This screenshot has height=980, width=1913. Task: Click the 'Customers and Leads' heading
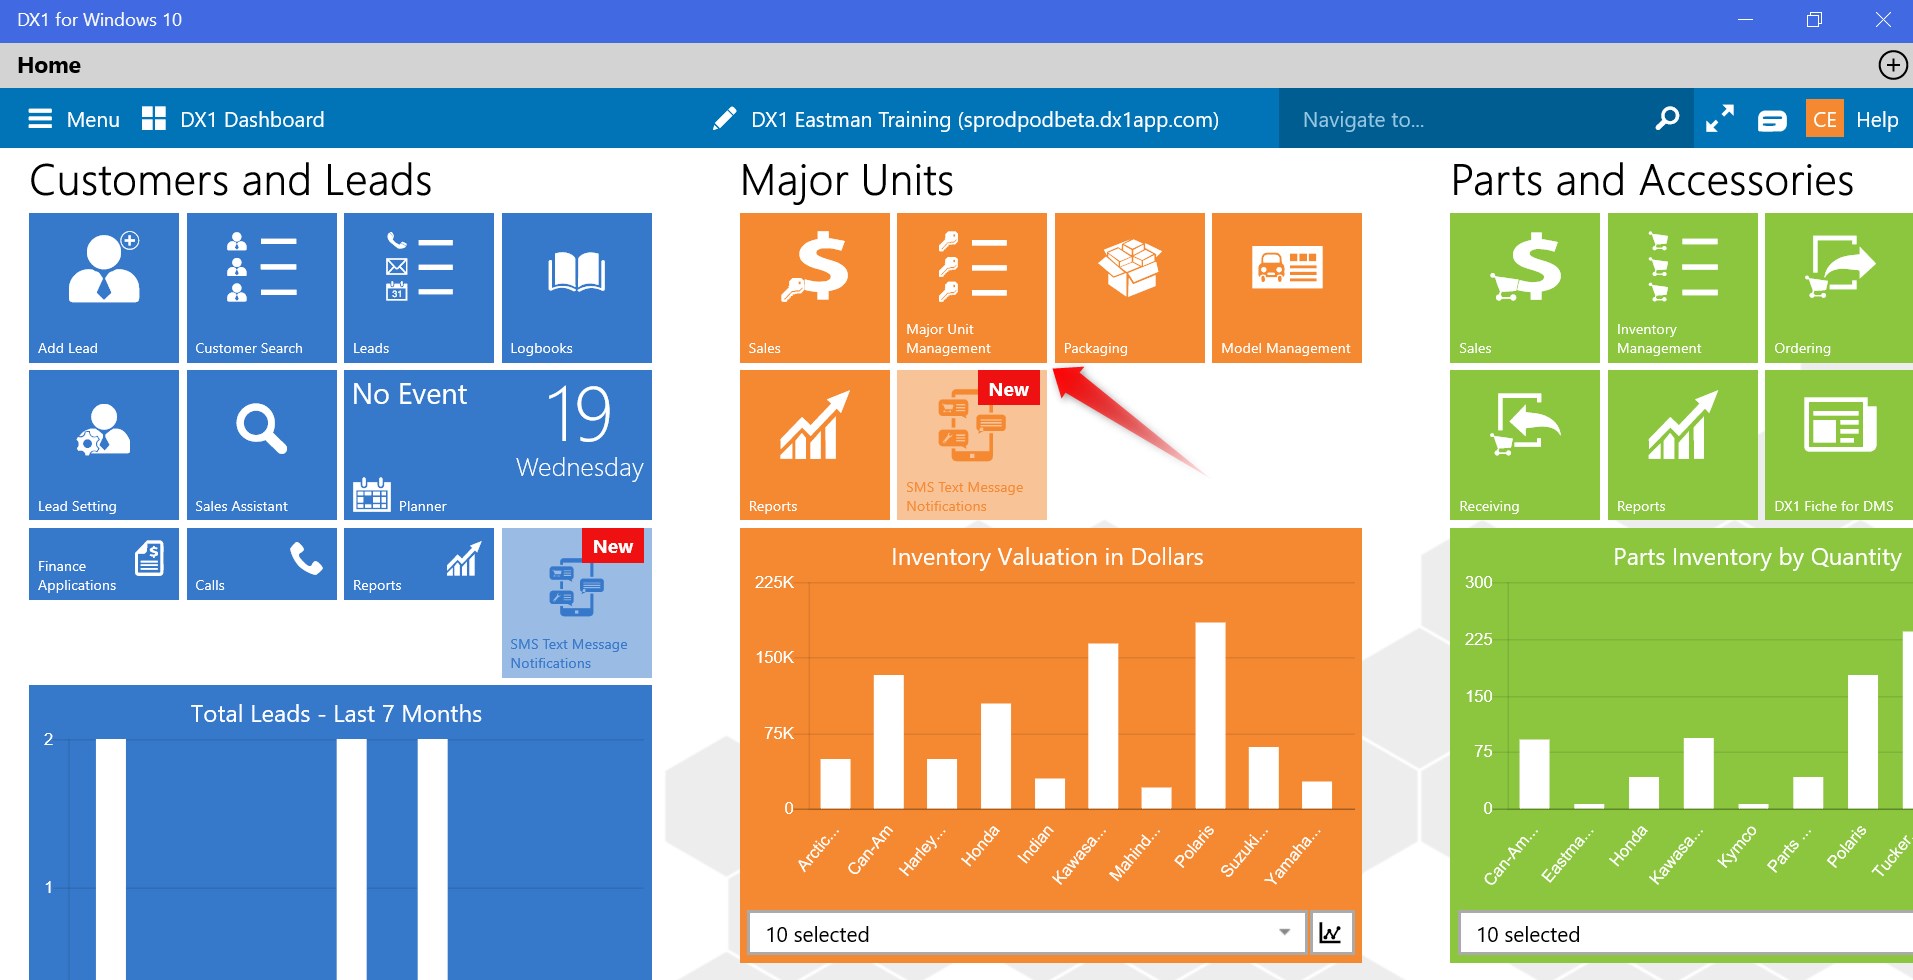pos(231,181)
